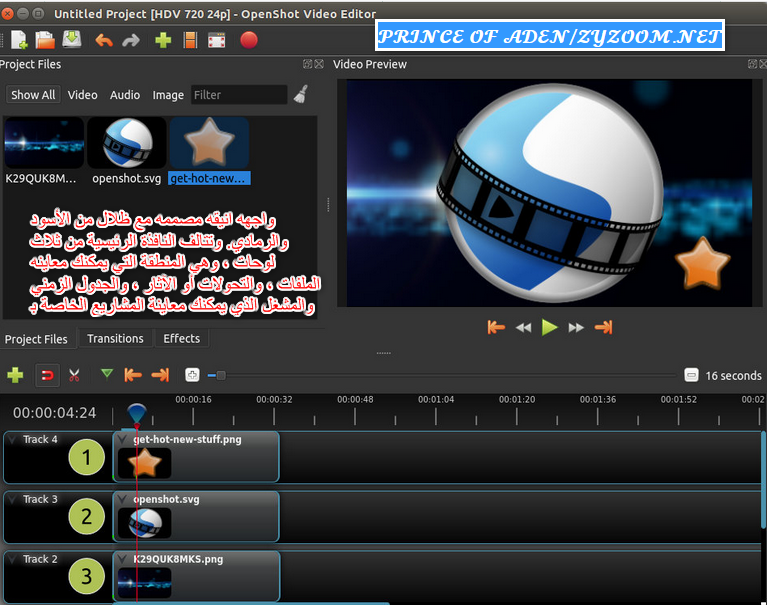Click the New Project icon

pyautogui.click(x=19, y=40)
